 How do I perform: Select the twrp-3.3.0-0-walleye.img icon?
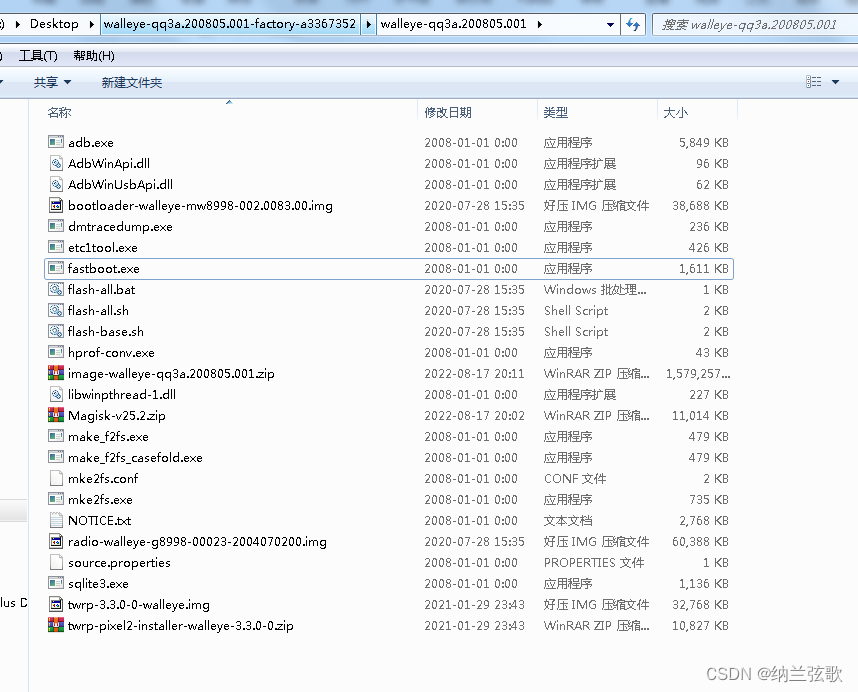coord(54,604)
